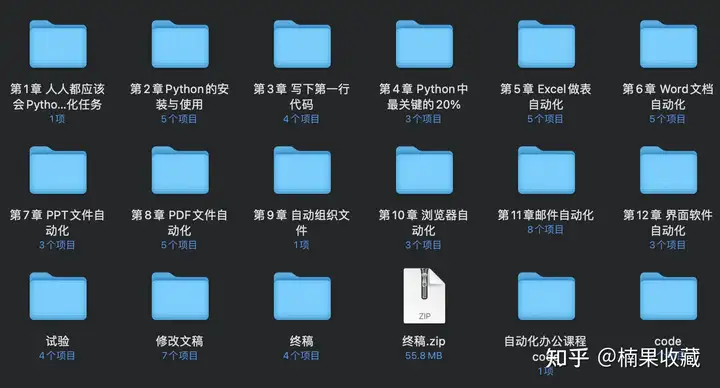Click the 第3章 写下第一行代码 folder icon
Viewport: 720px width, 388px height.
coord(302,44)
